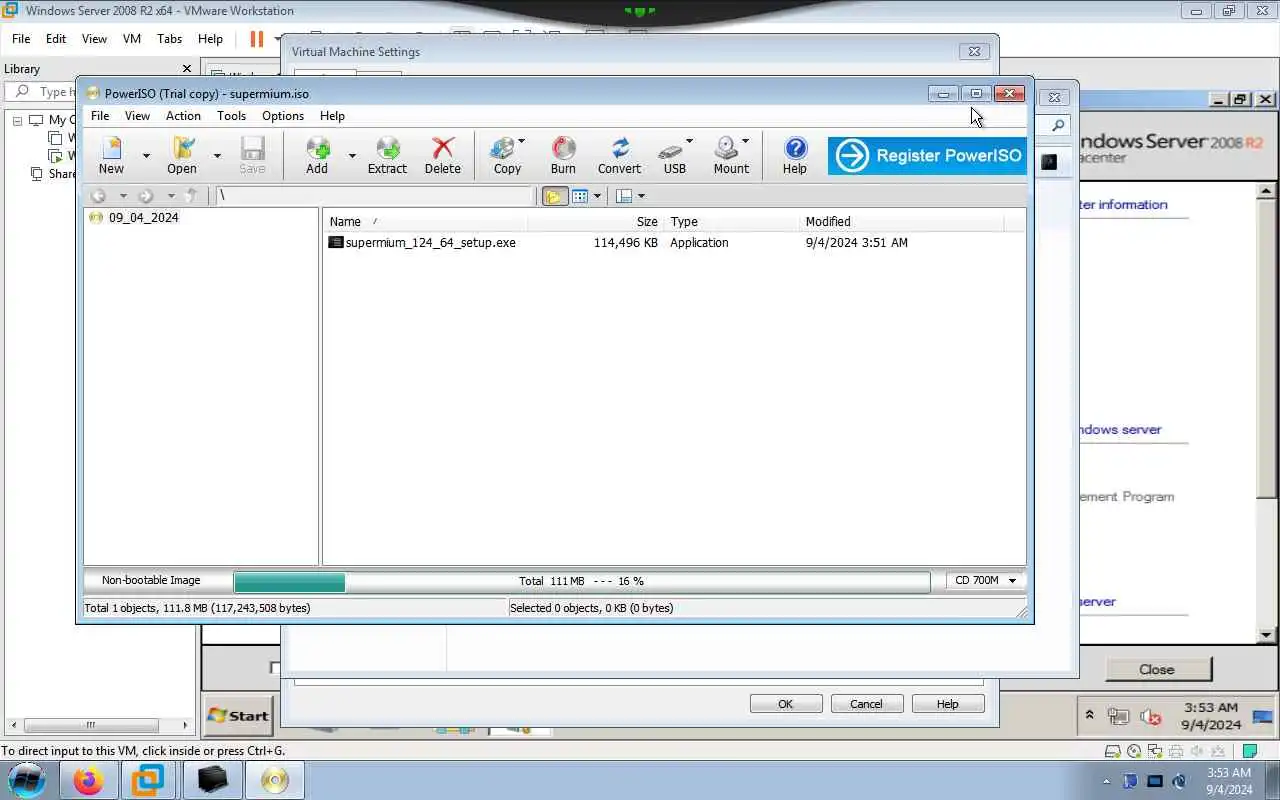Toggle the folder tree view button
Viewport: 1280px width, 800px height.
(x=554, y=196)
